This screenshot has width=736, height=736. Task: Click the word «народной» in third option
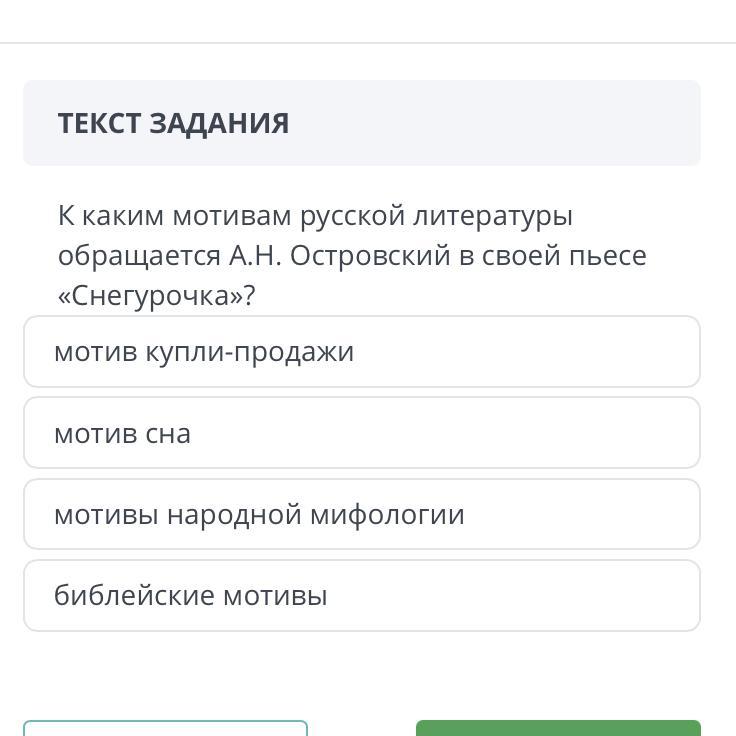point(234,515)
